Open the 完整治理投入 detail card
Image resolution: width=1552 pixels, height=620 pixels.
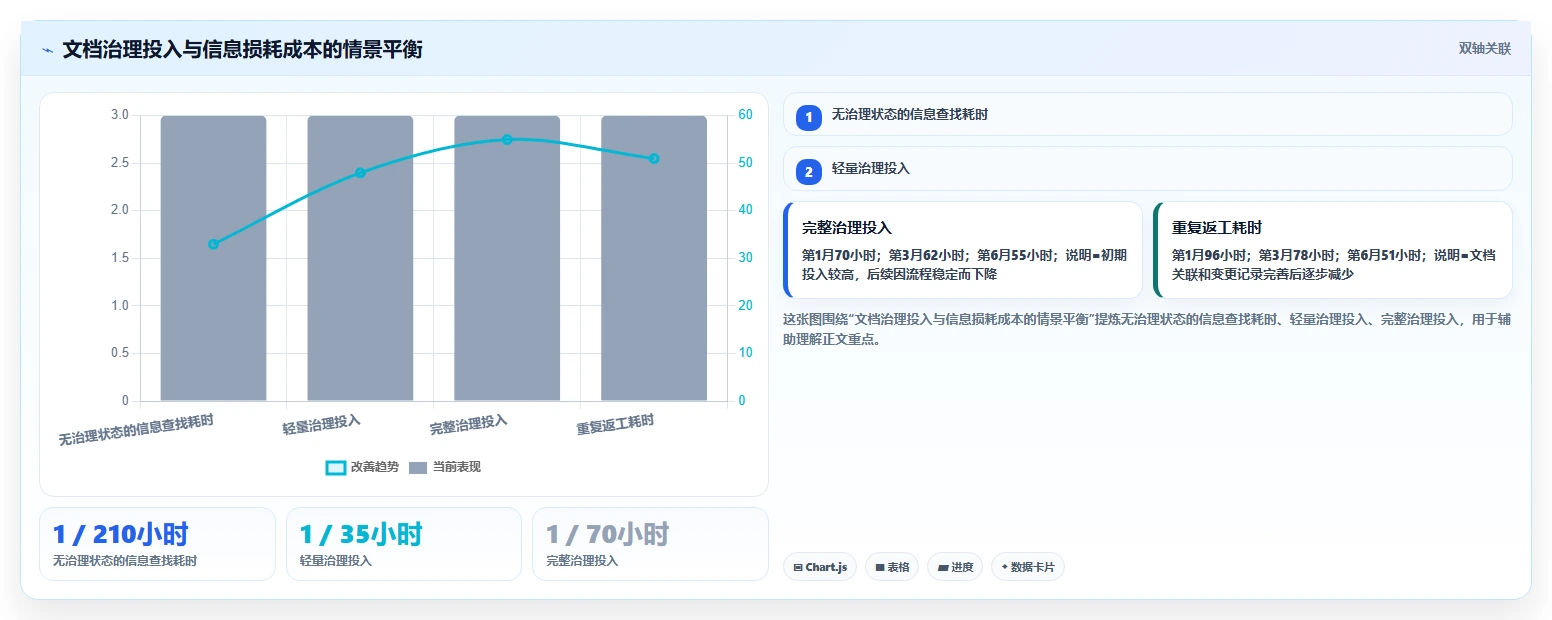(x=962, y=250)
